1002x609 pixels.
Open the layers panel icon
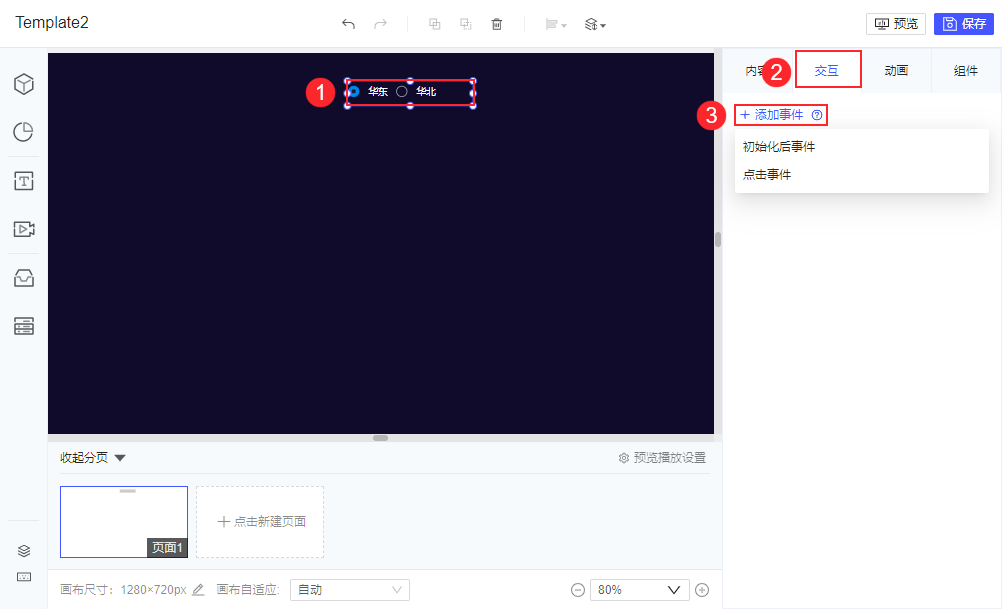click(24, 551)
